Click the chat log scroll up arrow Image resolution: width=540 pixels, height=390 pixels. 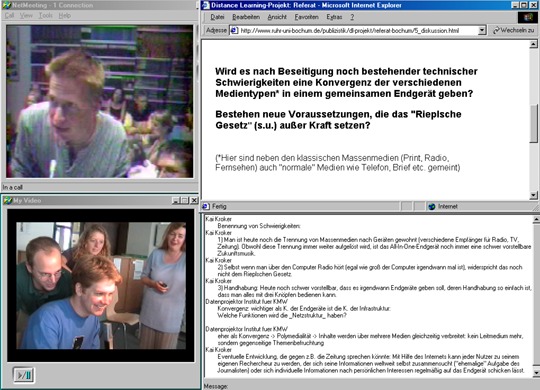(536, 219)
